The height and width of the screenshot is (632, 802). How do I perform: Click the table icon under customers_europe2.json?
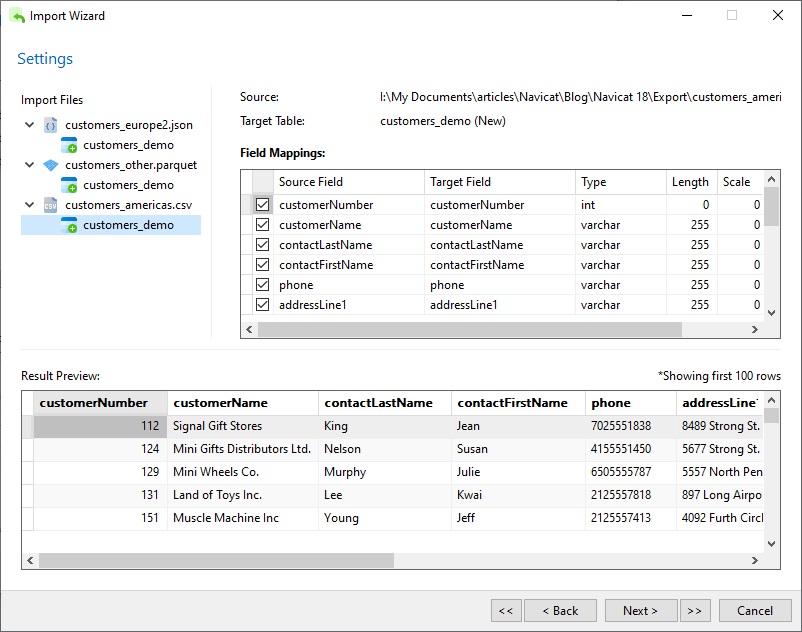click(69, 145)
